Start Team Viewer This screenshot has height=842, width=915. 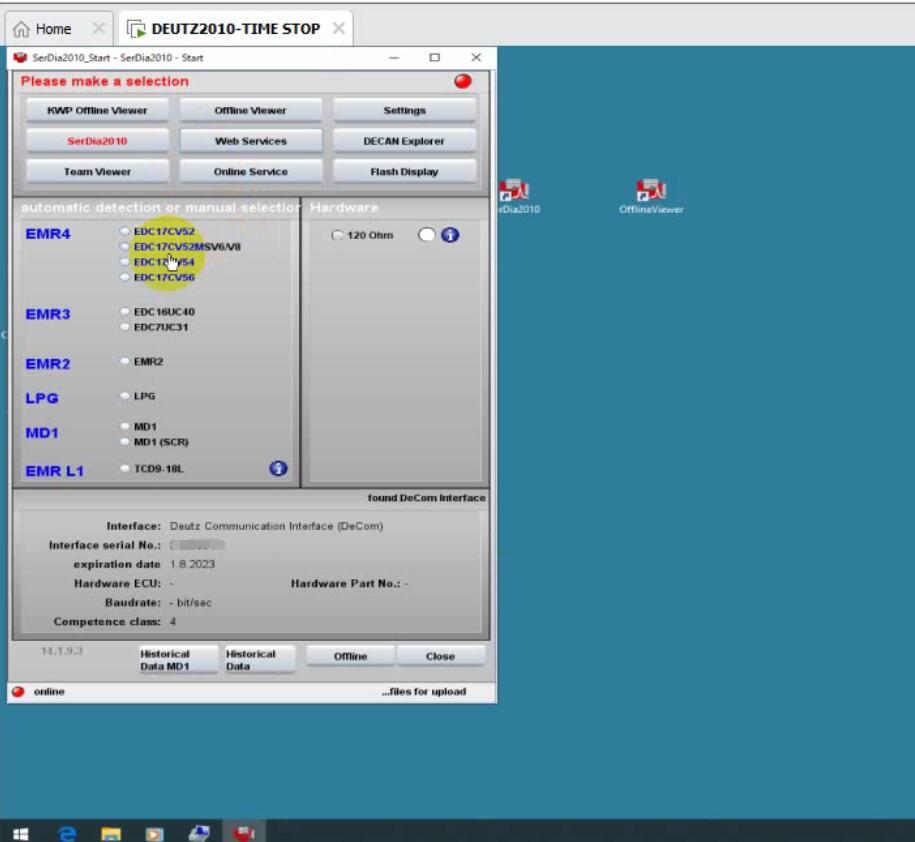(97, 172)
